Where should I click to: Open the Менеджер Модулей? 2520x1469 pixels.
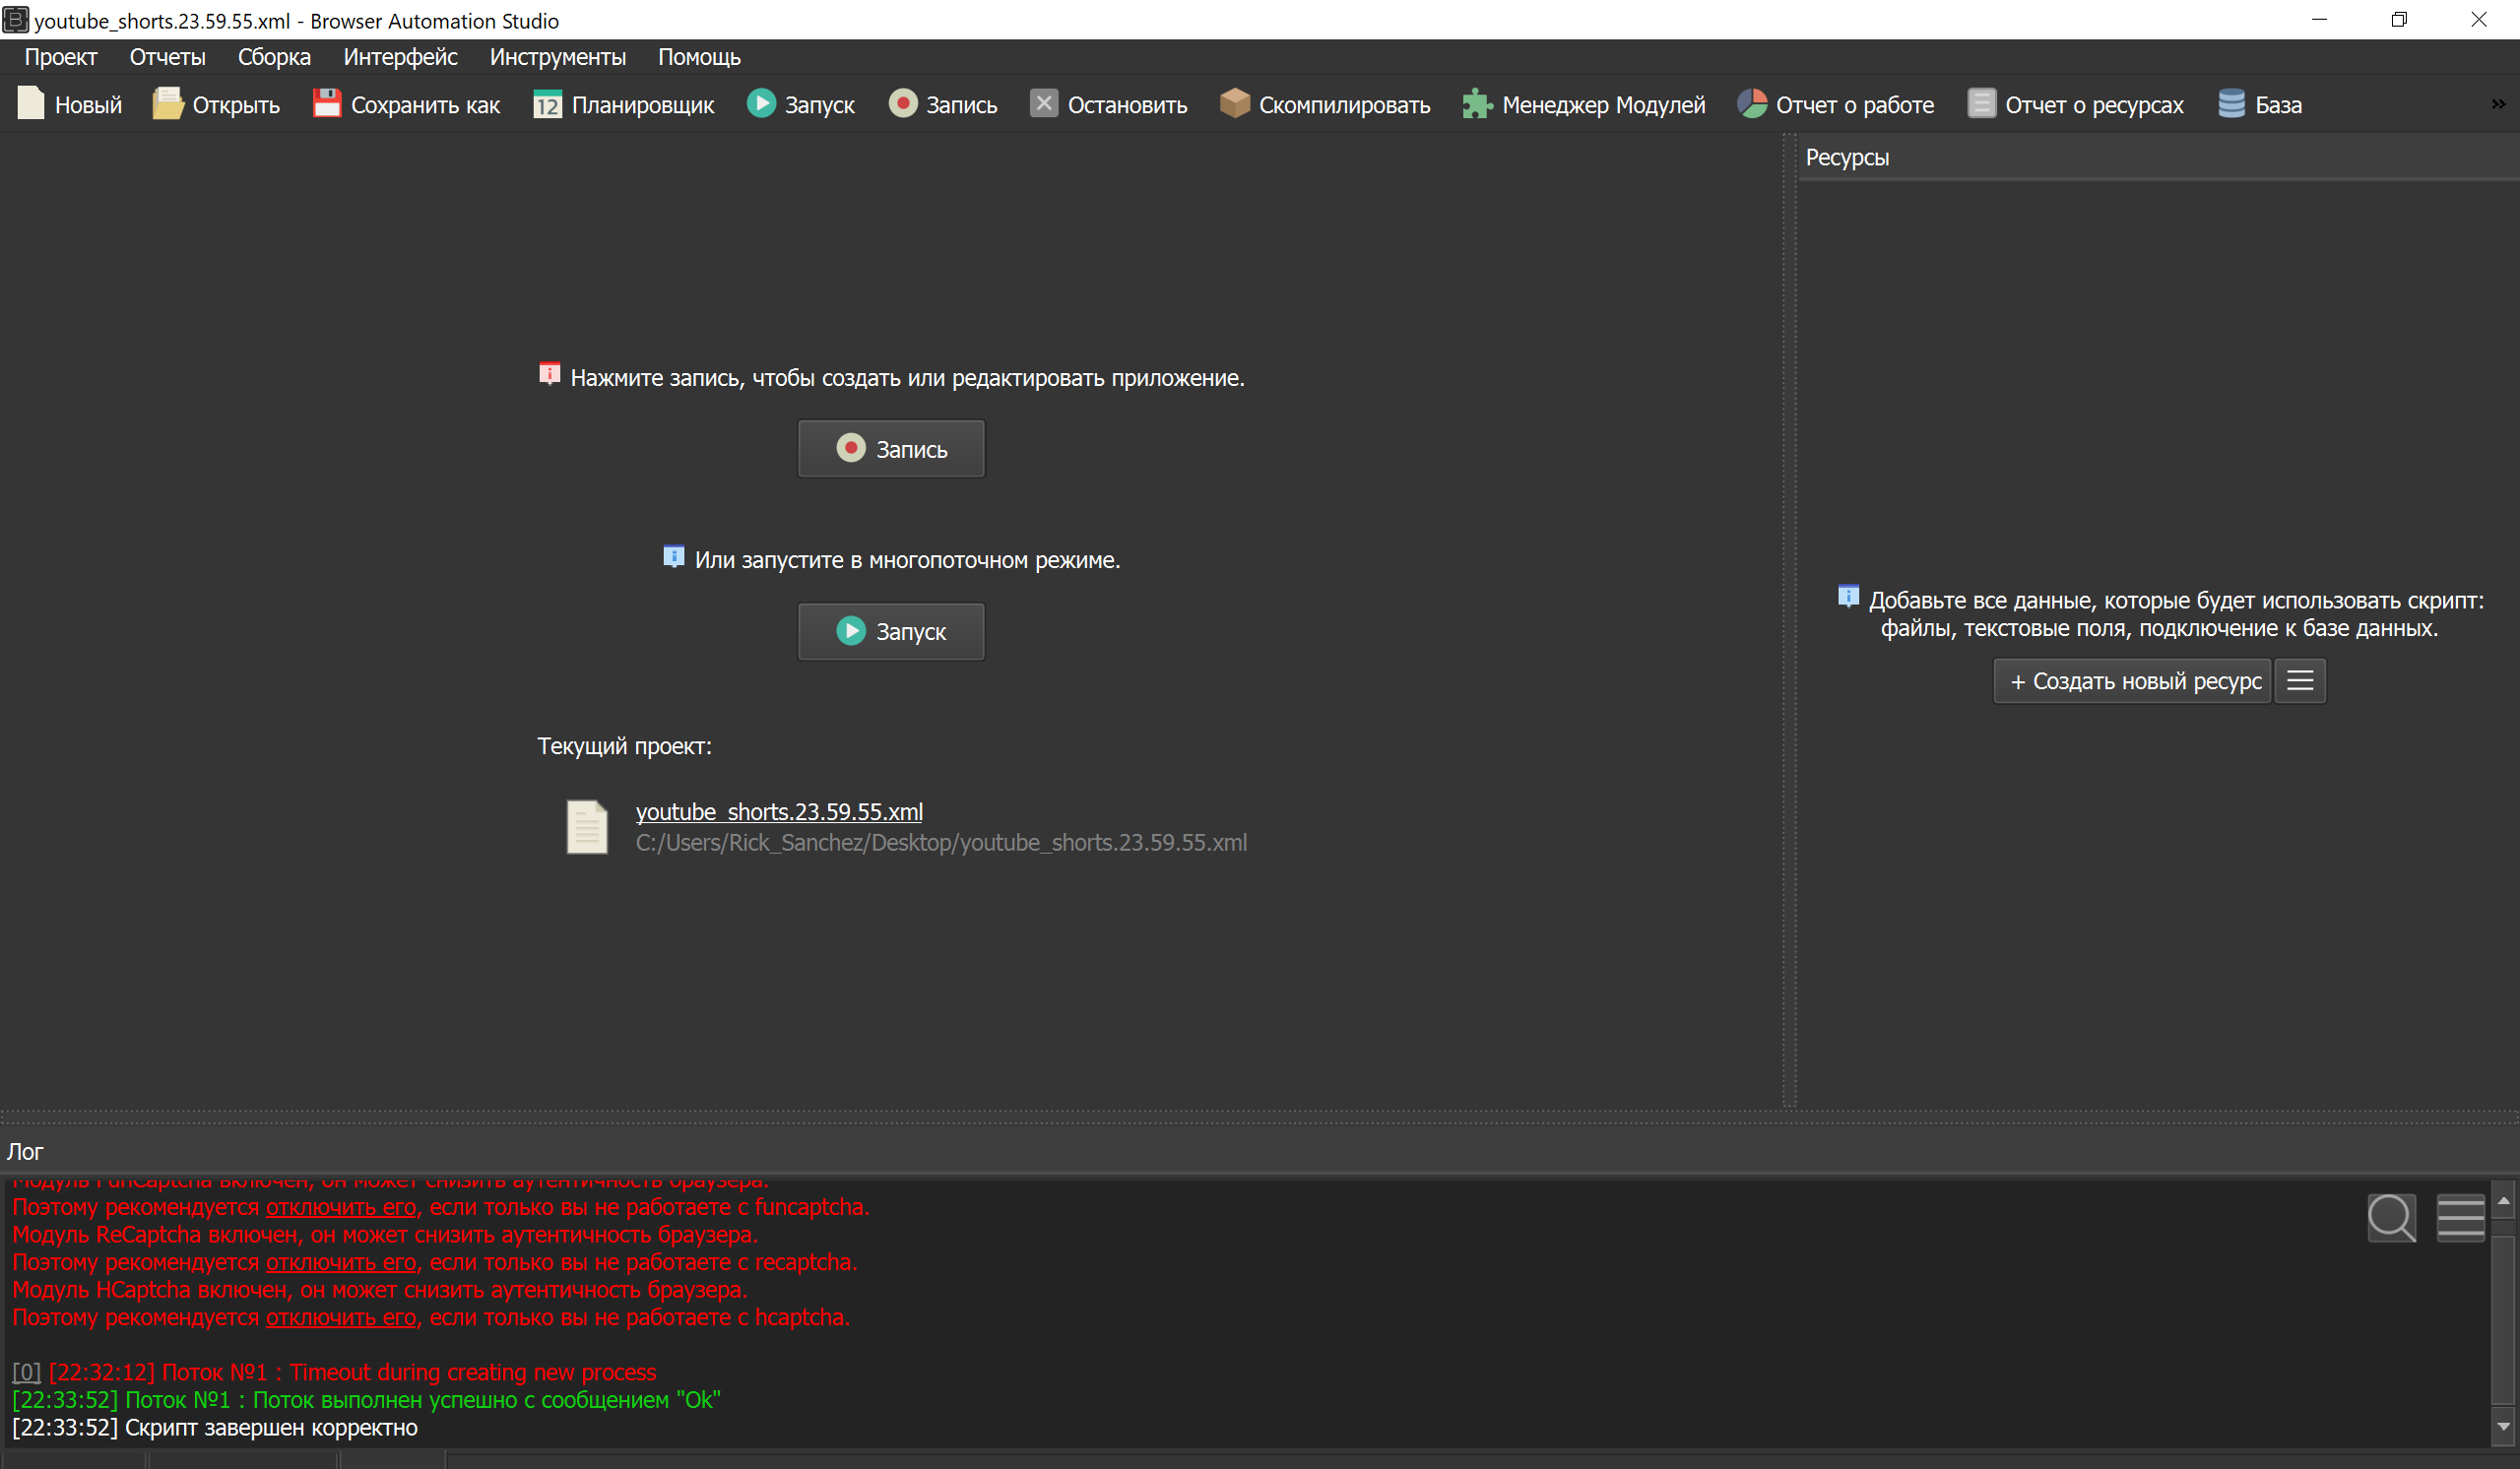(x=1584, y=104)
